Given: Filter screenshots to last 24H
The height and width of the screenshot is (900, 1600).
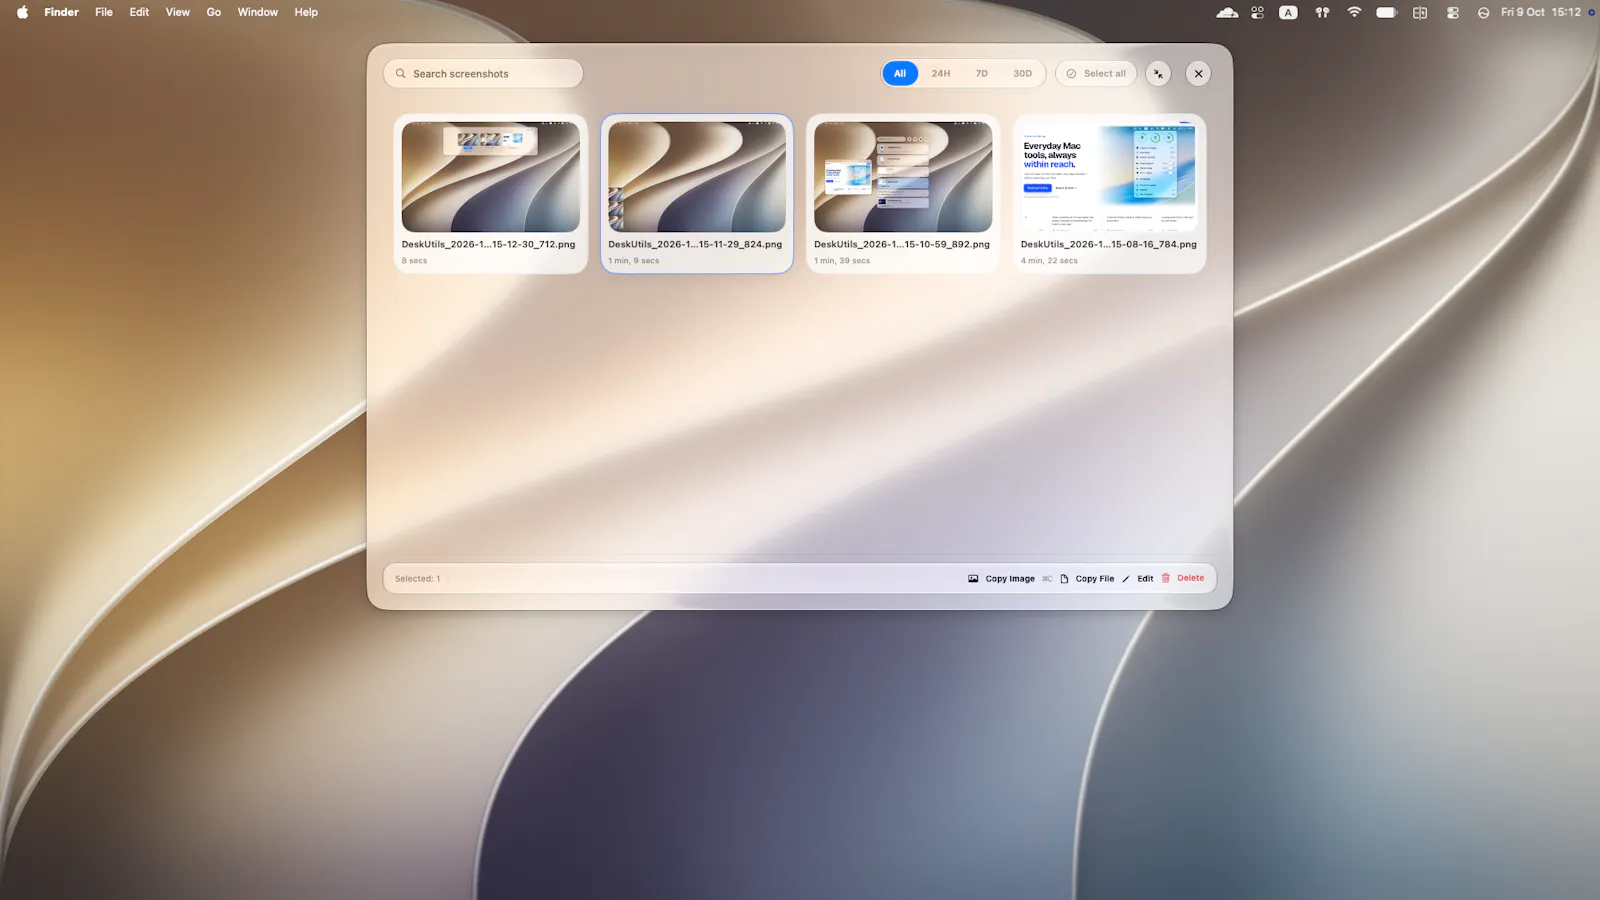Looking at the screenshot, I should pyautogui.click(x=941, y=74).
